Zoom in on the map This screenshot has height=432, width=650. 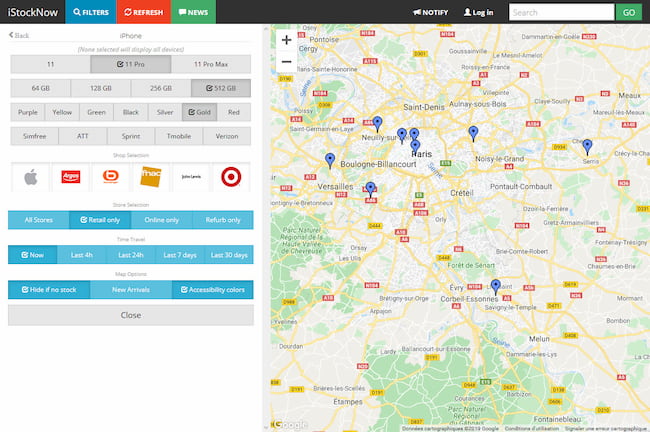[x=286, y=40]
